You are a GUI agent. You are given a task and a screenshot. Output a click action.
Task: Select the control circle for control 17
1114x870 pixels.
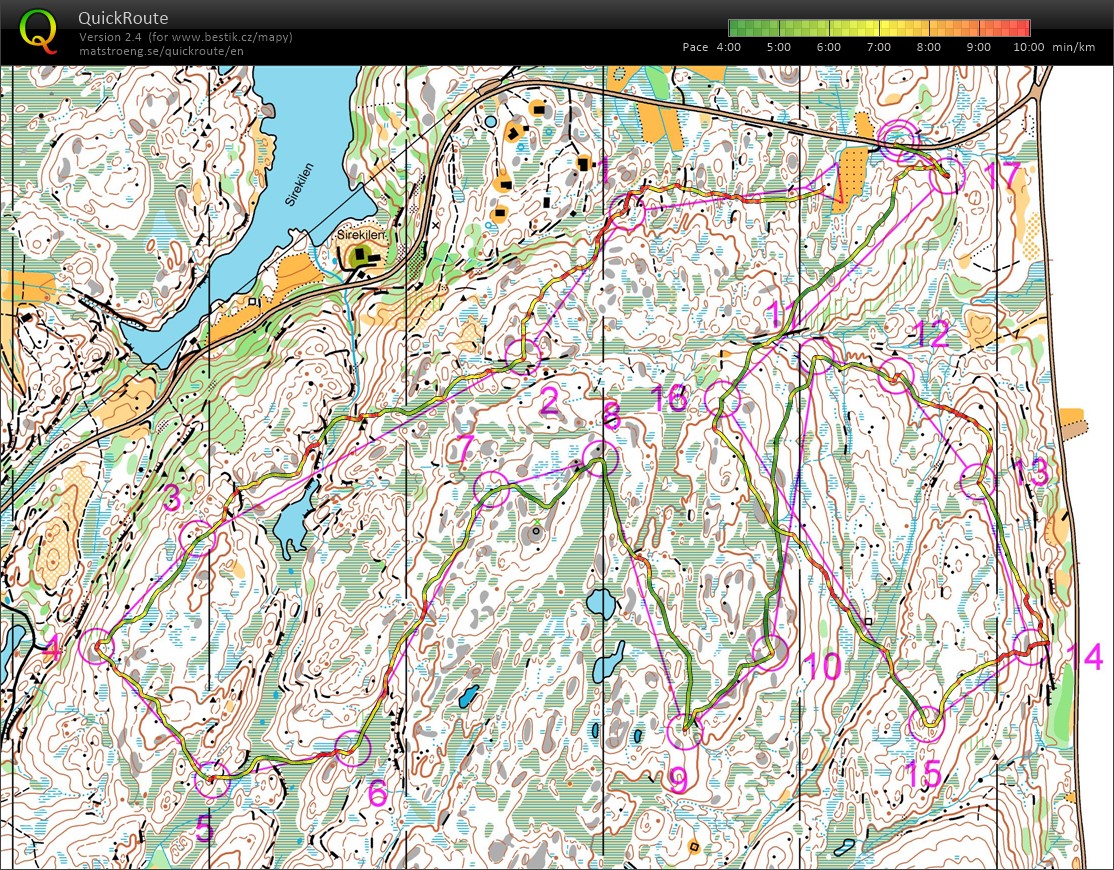[947, 175]
